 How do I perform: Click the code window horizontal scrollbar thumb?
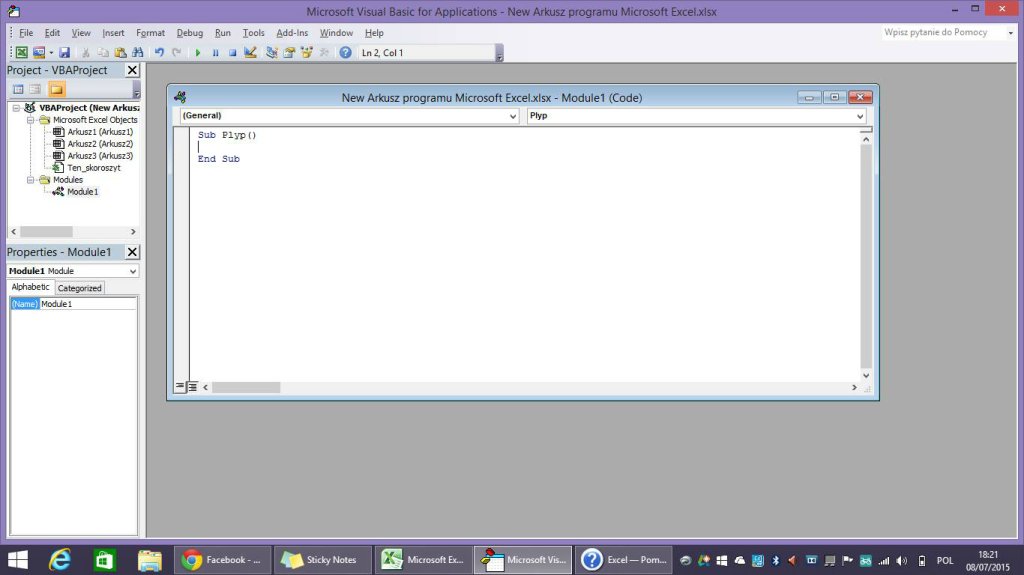246,387
